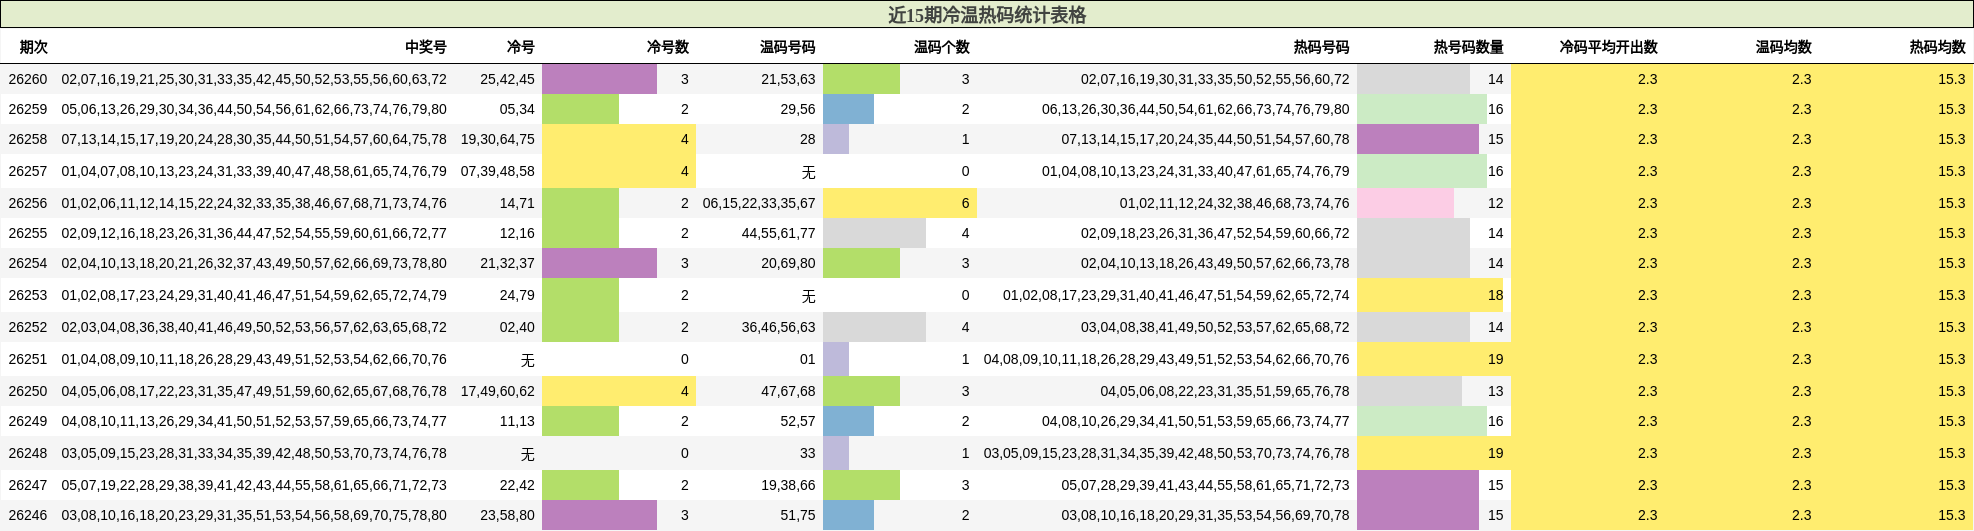1974x531 pixels.
Task: Select warm code cell 21,53,63
Action: (788, 79)
